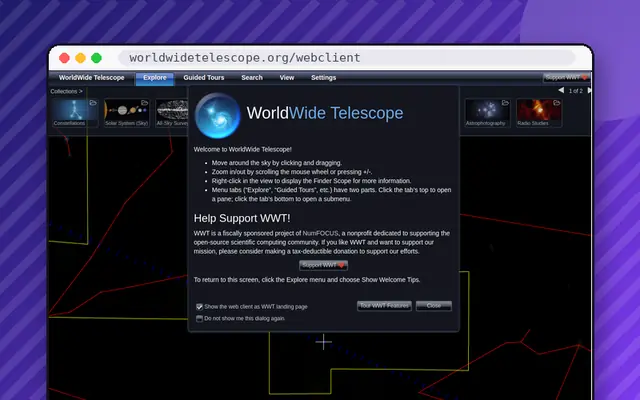Toggle Show web client as WWT landing page
This screenshot has width=640, height=400.
[199, 307]
